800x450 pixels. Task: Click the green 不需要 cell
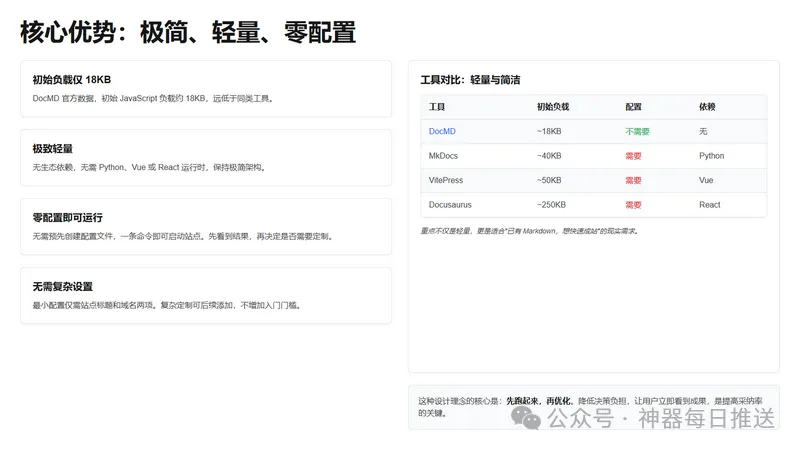(637, 131)
